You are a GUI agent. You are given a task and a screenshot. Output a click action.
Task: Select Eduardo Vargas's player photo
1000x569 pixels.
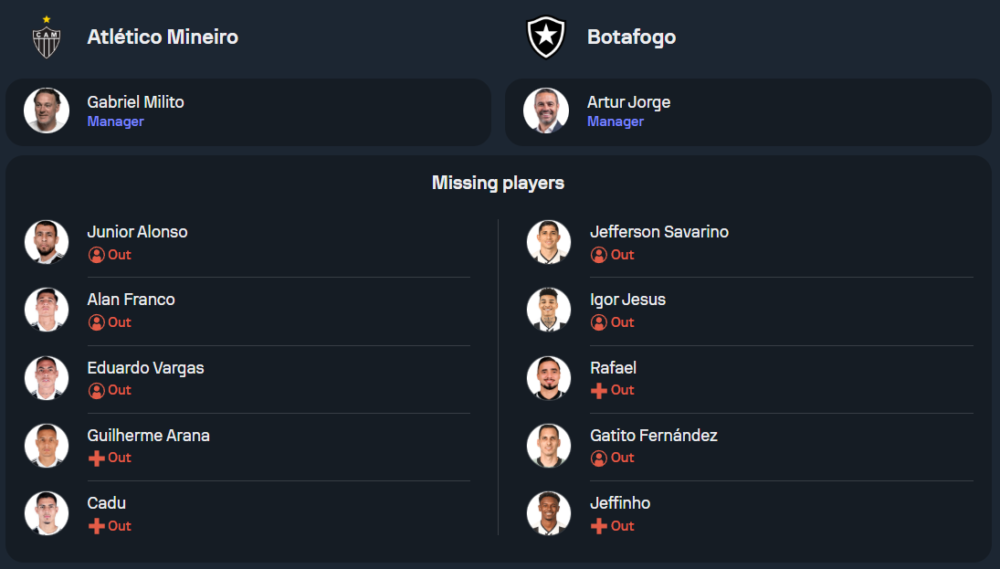pos(46,378)
